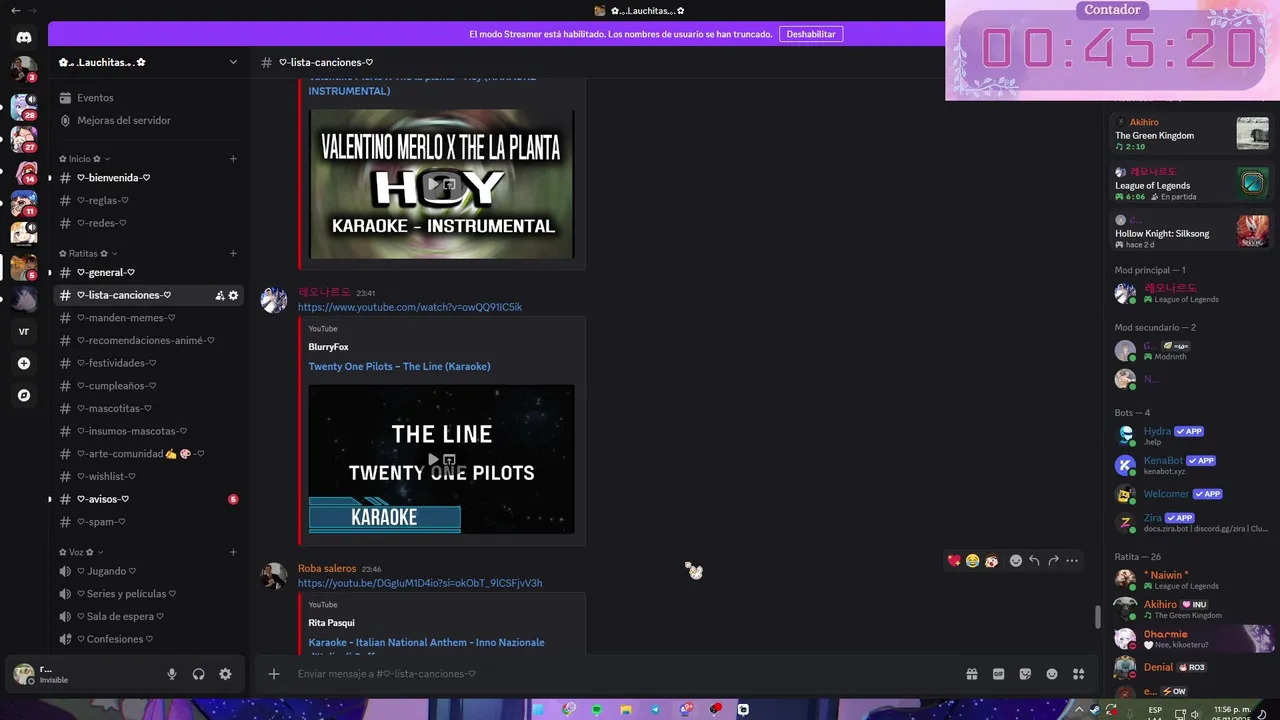Toggle microphone mute in user panel
Viewport: 1280px width, 720px height.
[172, 674]
